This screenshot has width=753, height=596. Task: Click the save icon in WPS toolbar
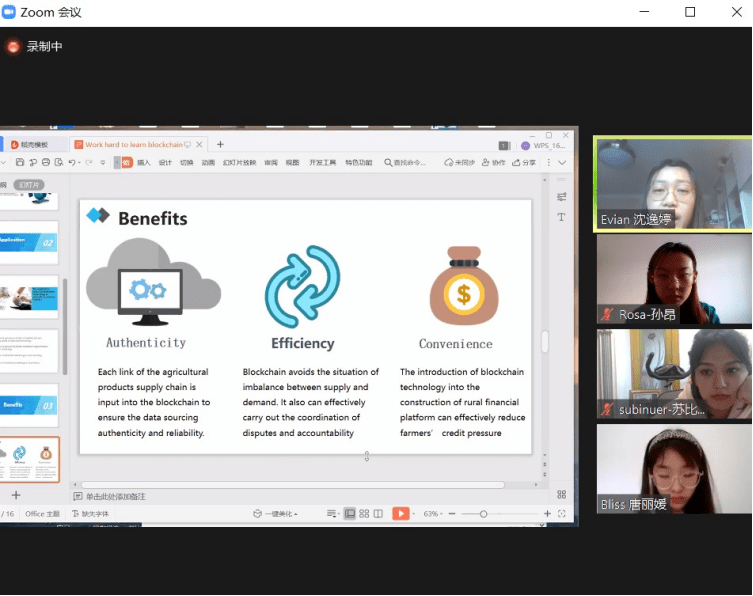tap(19, 162)
